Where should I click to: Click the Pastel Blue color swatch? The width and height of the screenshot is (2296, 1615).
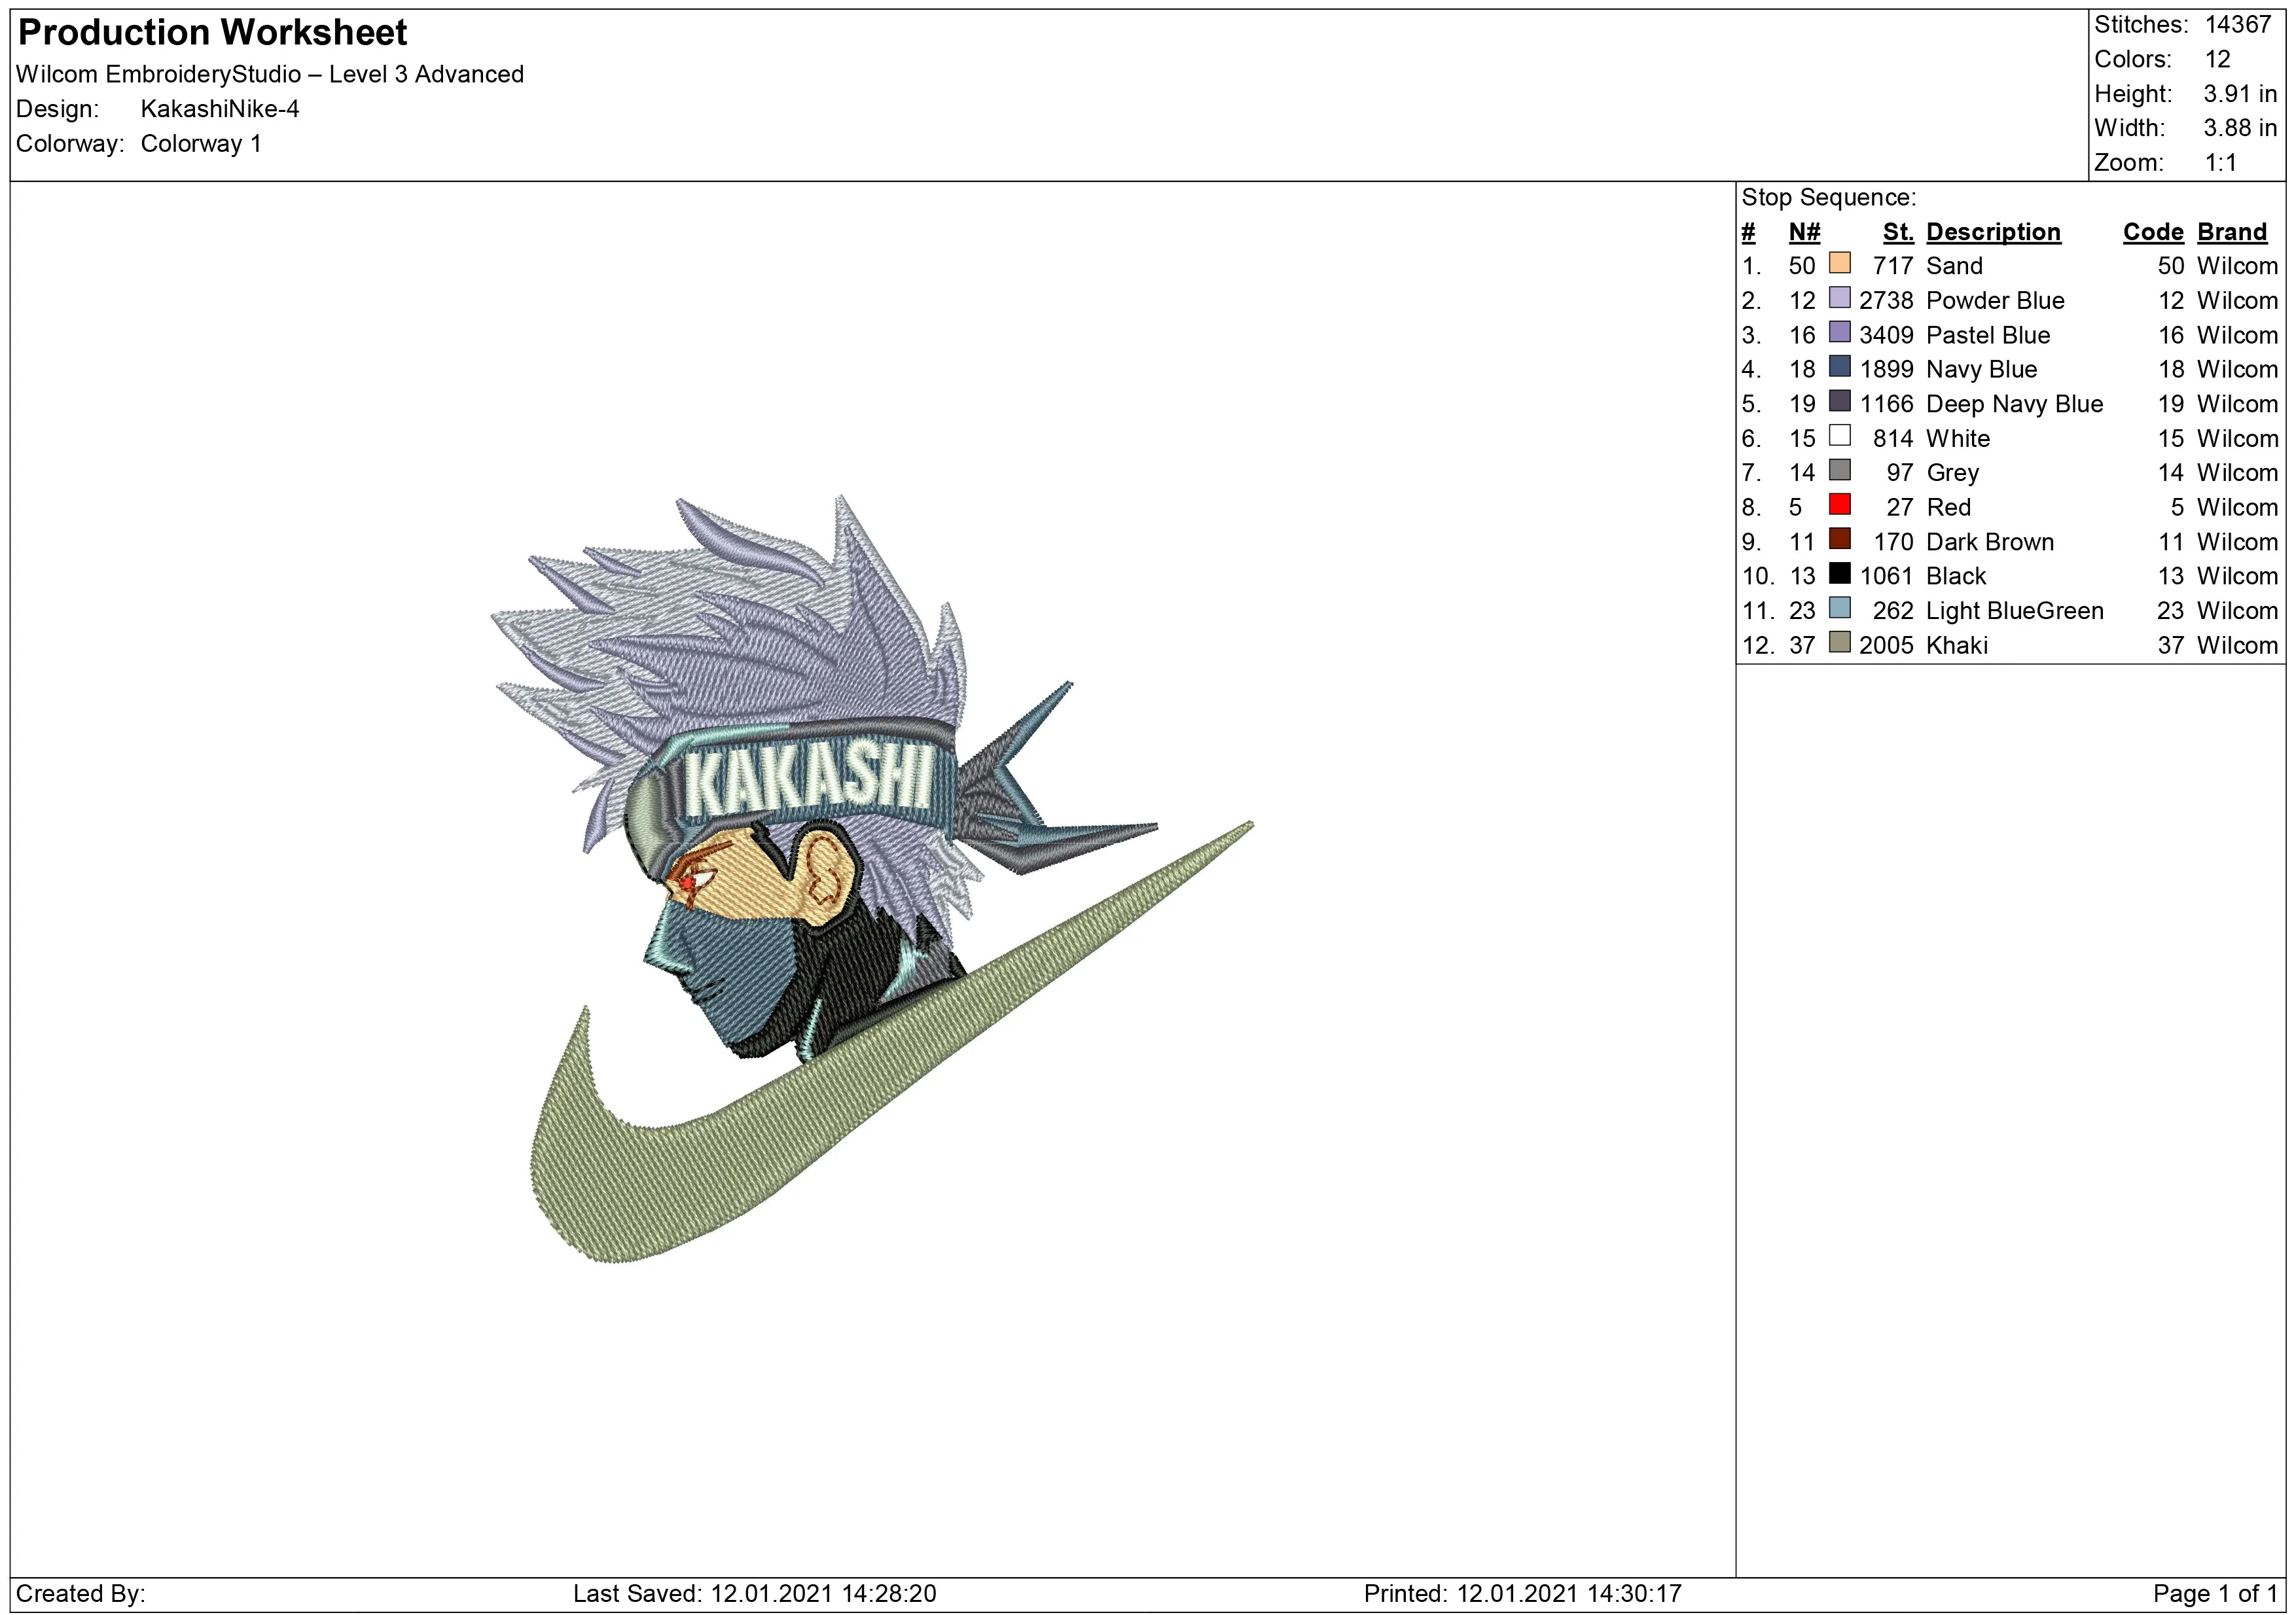point(1839,332)
